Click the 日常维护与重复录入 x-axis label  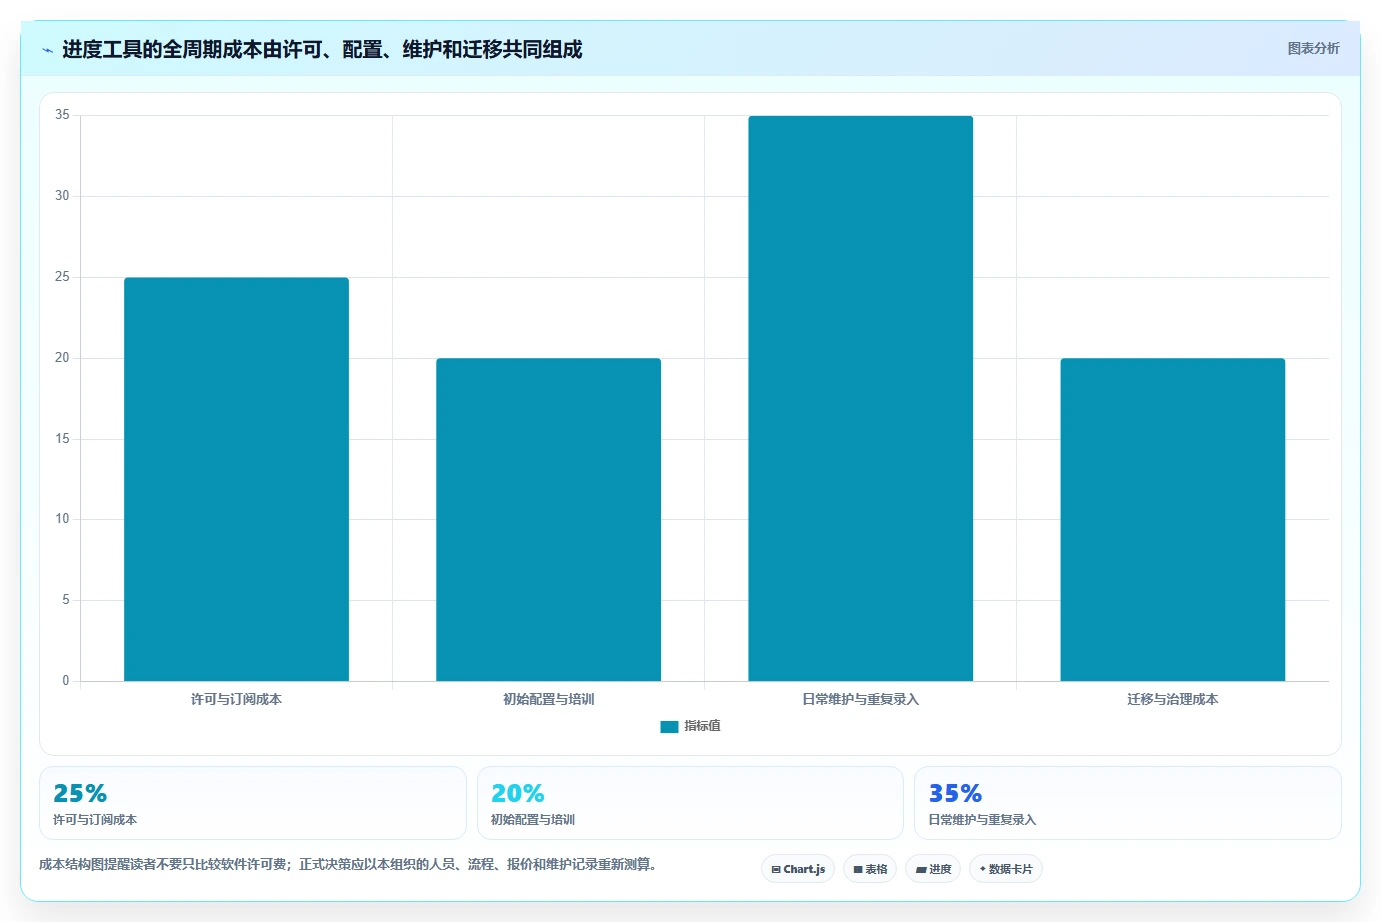click(860, 699)
